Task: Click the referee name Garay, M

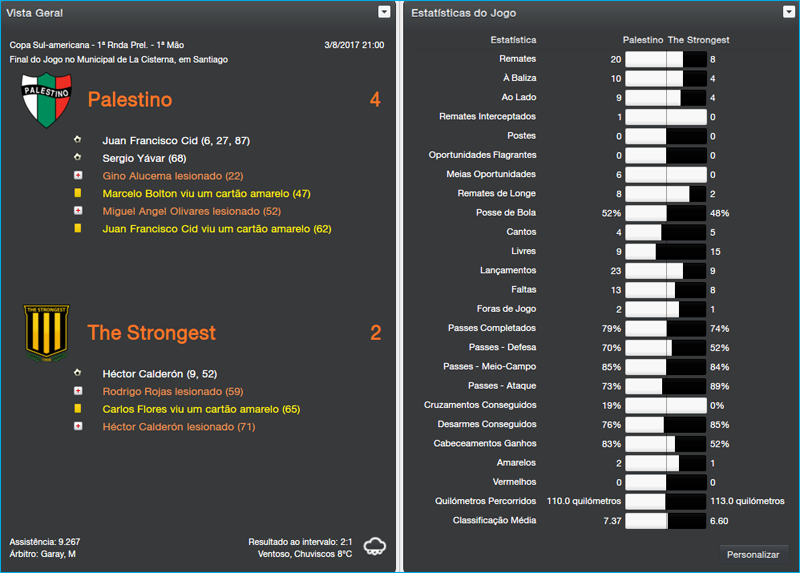Action: (58, 554)
